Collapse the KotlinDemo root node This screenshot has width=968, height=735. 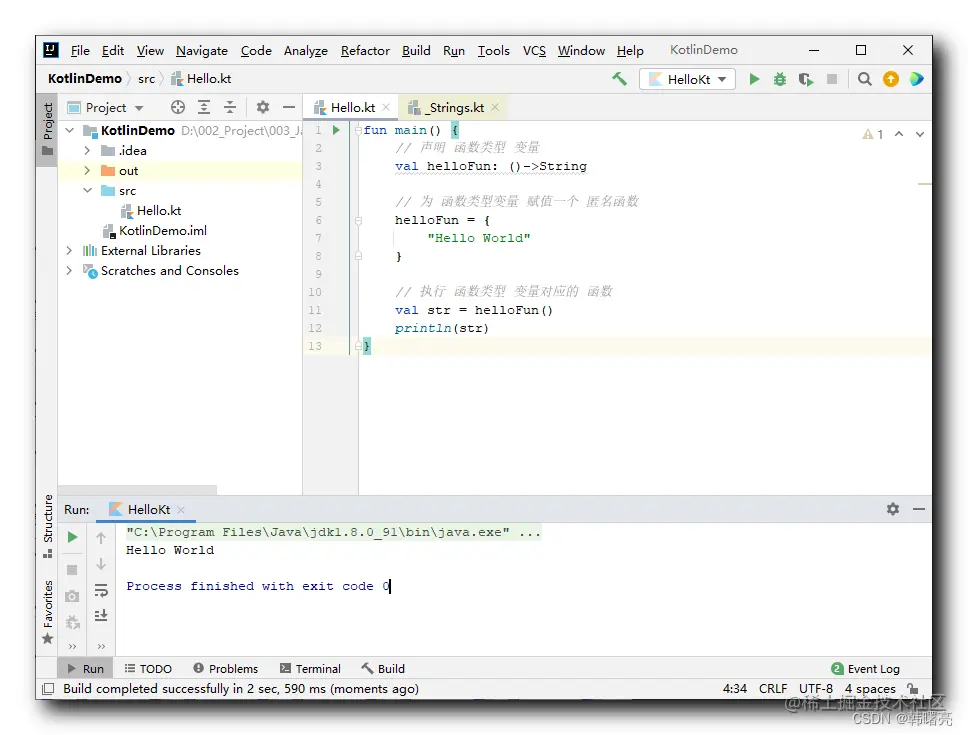70,130
